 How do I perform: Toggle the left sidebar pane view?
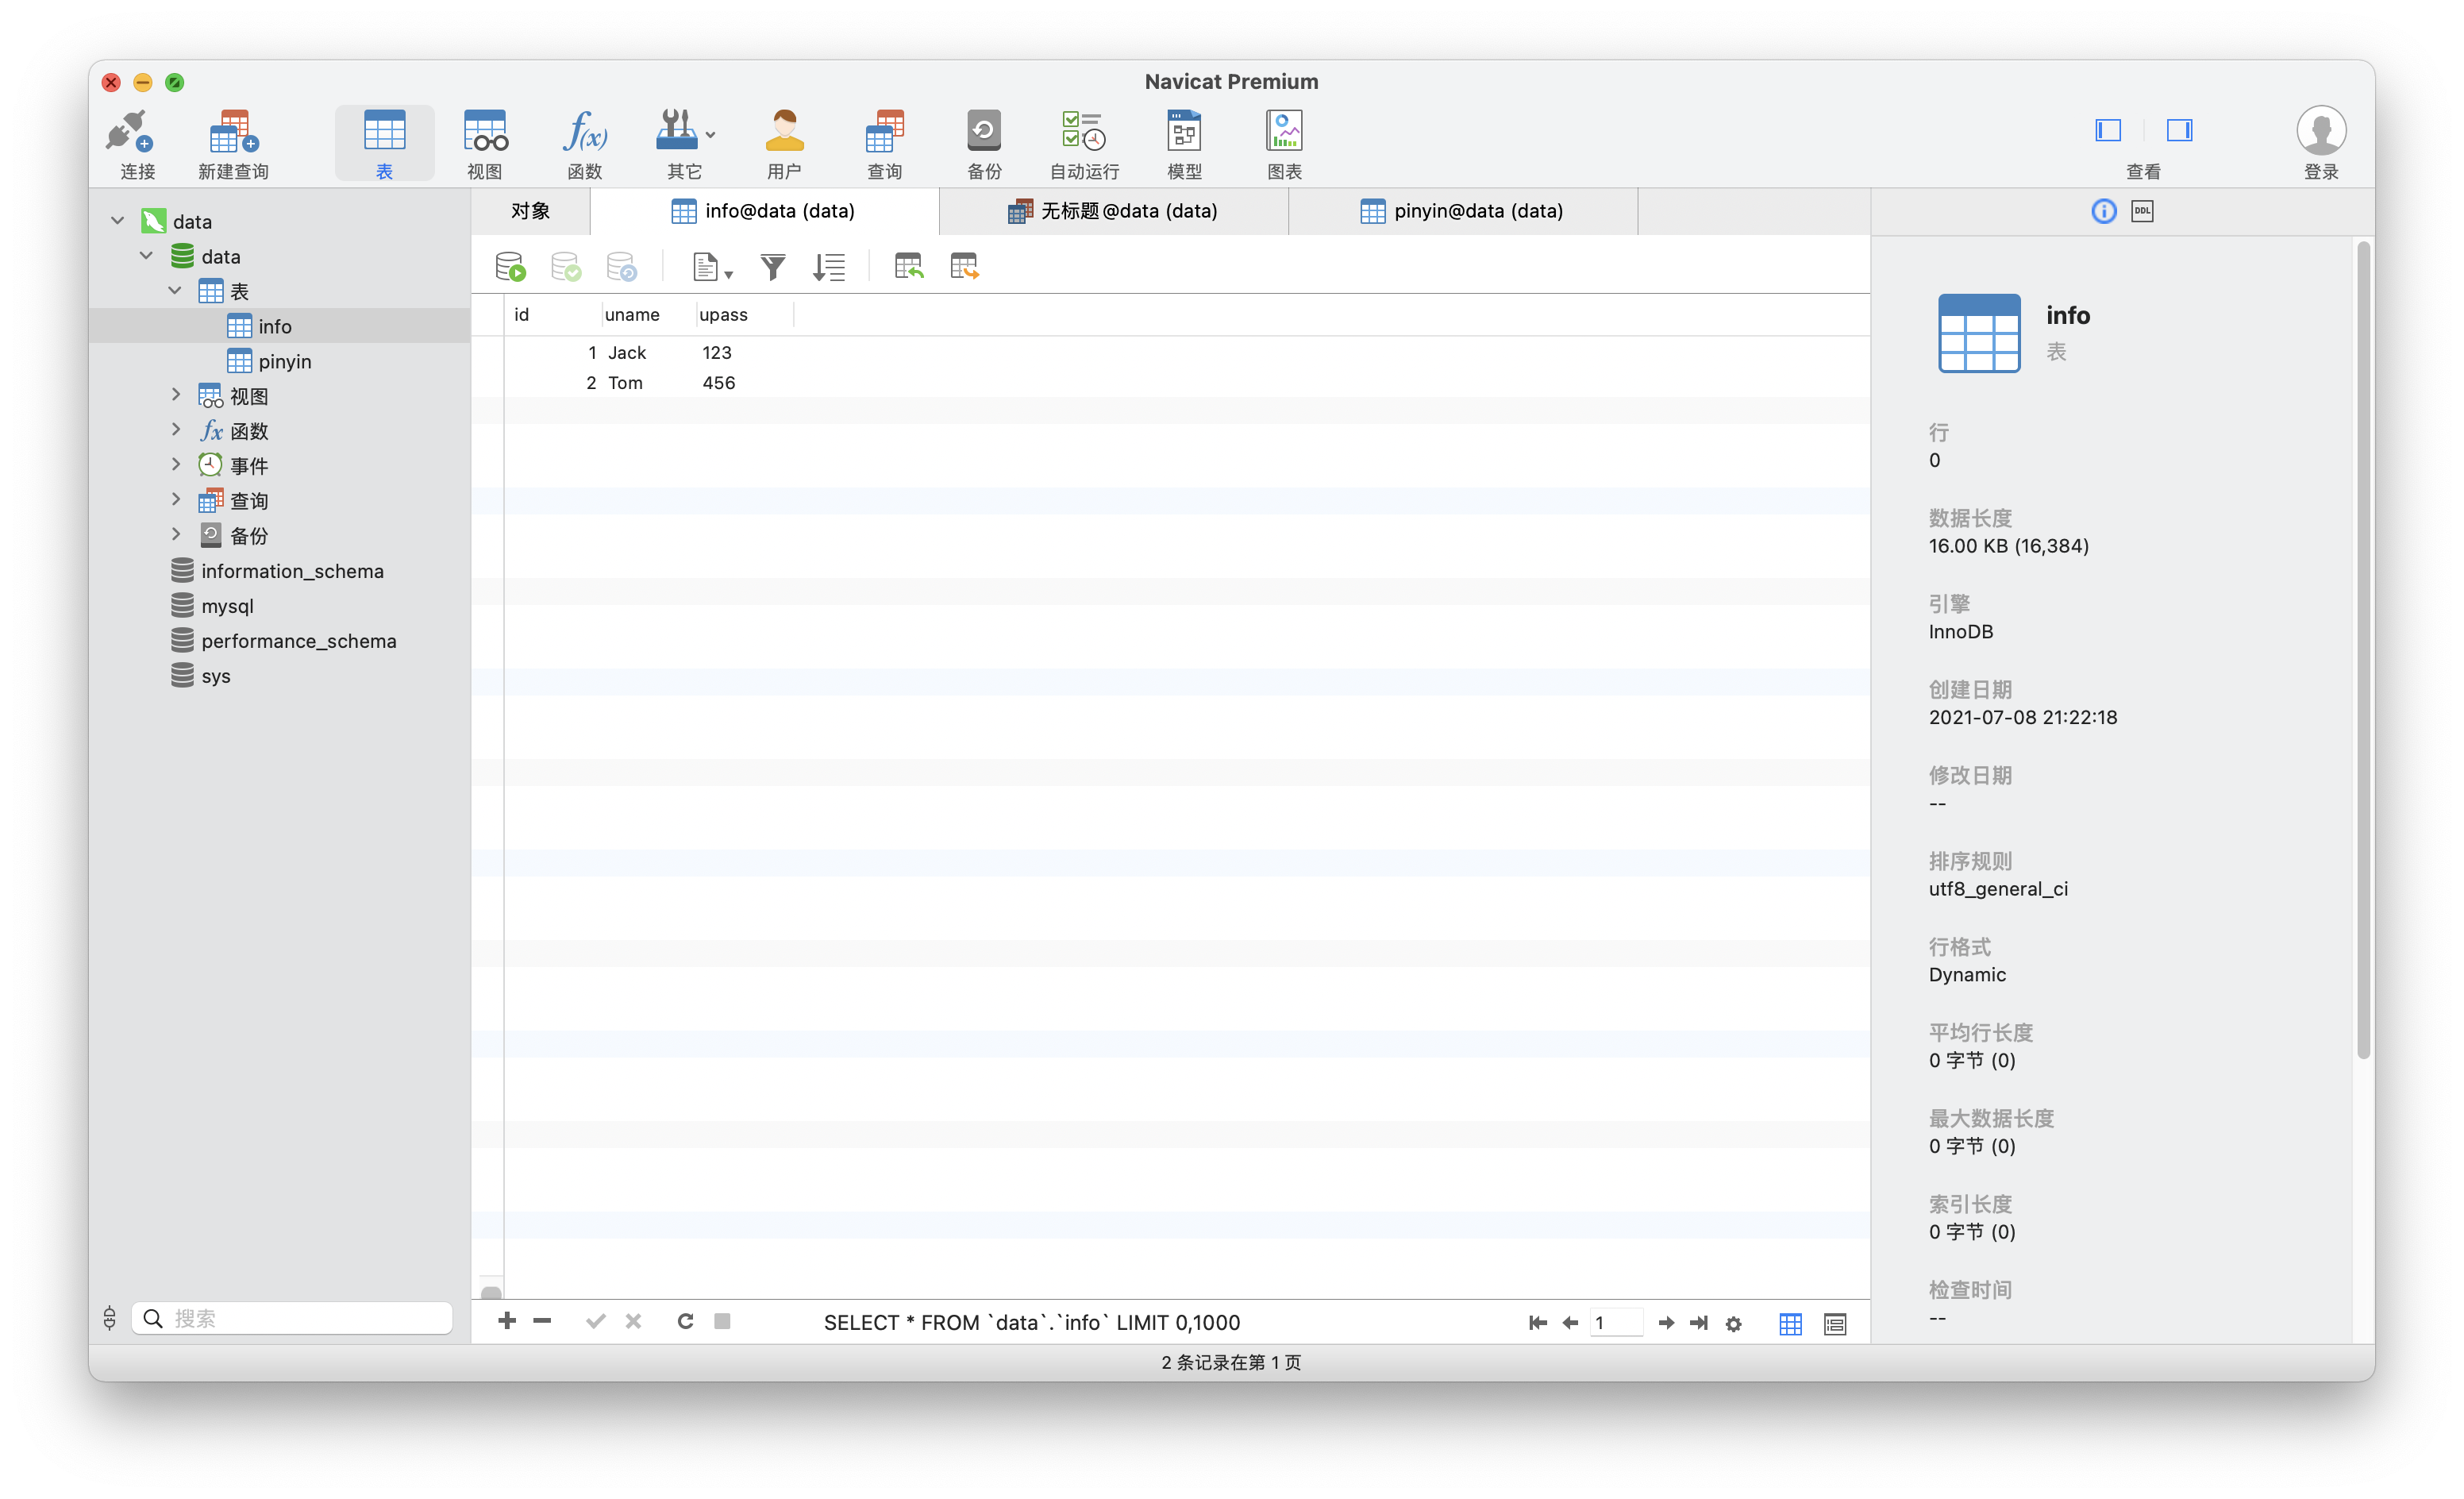coord(2108,130)
